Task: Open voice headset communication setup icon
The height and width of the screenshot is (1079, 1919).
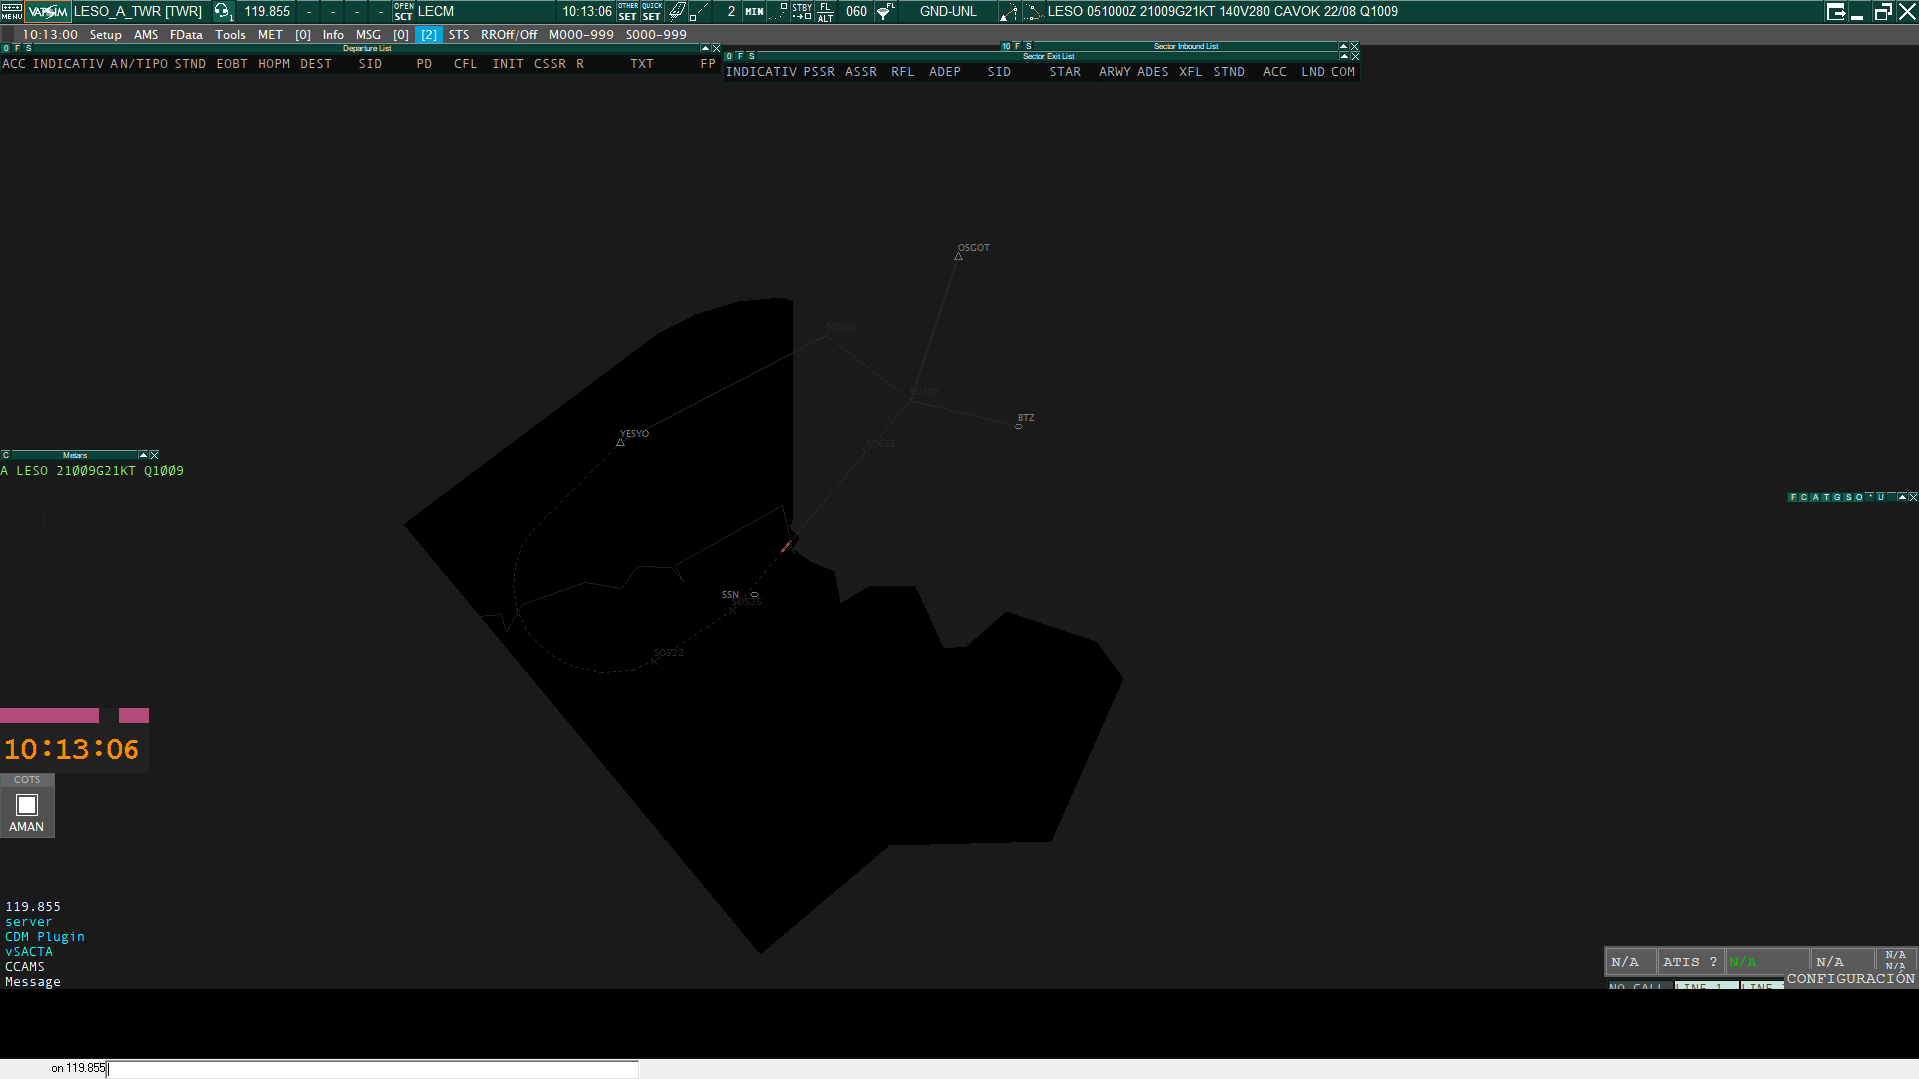Action: tap(223, 11)
